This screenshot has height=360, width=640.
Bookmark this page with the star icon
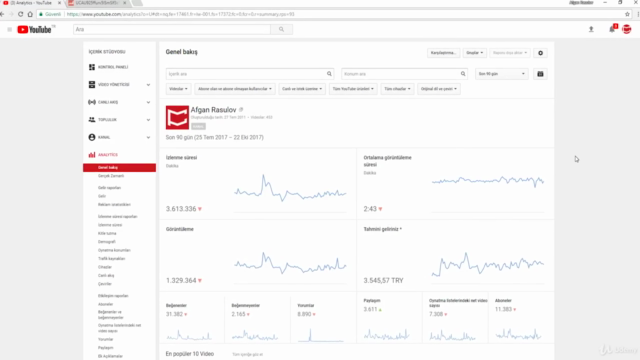(627, 14)
